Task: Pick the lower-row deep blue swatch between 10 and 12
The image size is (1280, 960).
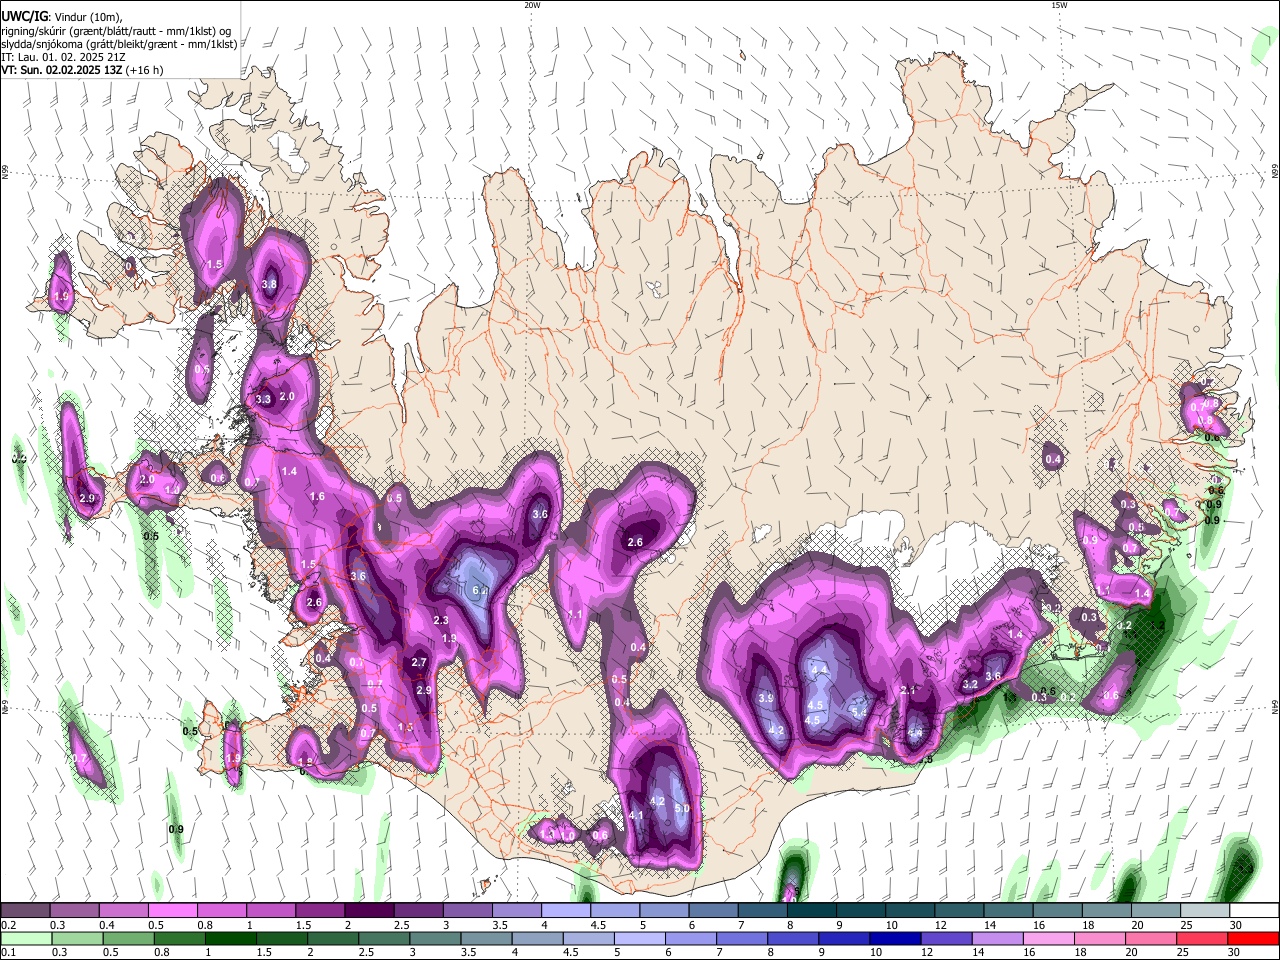Action: click(x=895, y=938)
